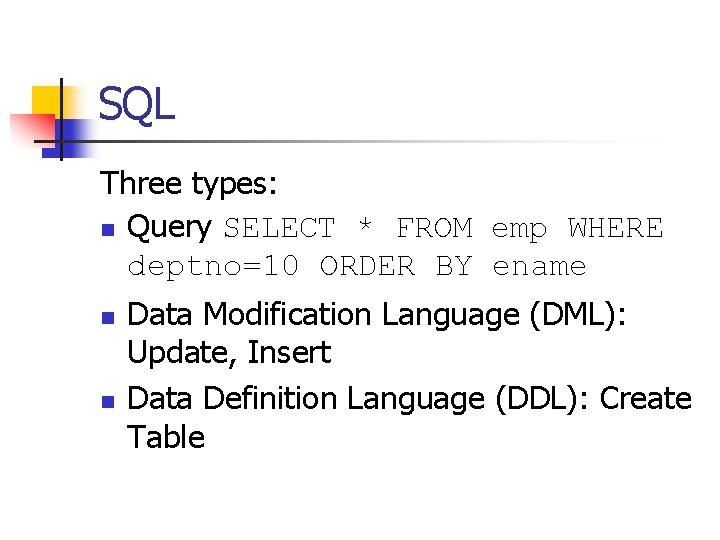Click the red square beside the title
Screen dimensions: 720x540
coord(30,130)
